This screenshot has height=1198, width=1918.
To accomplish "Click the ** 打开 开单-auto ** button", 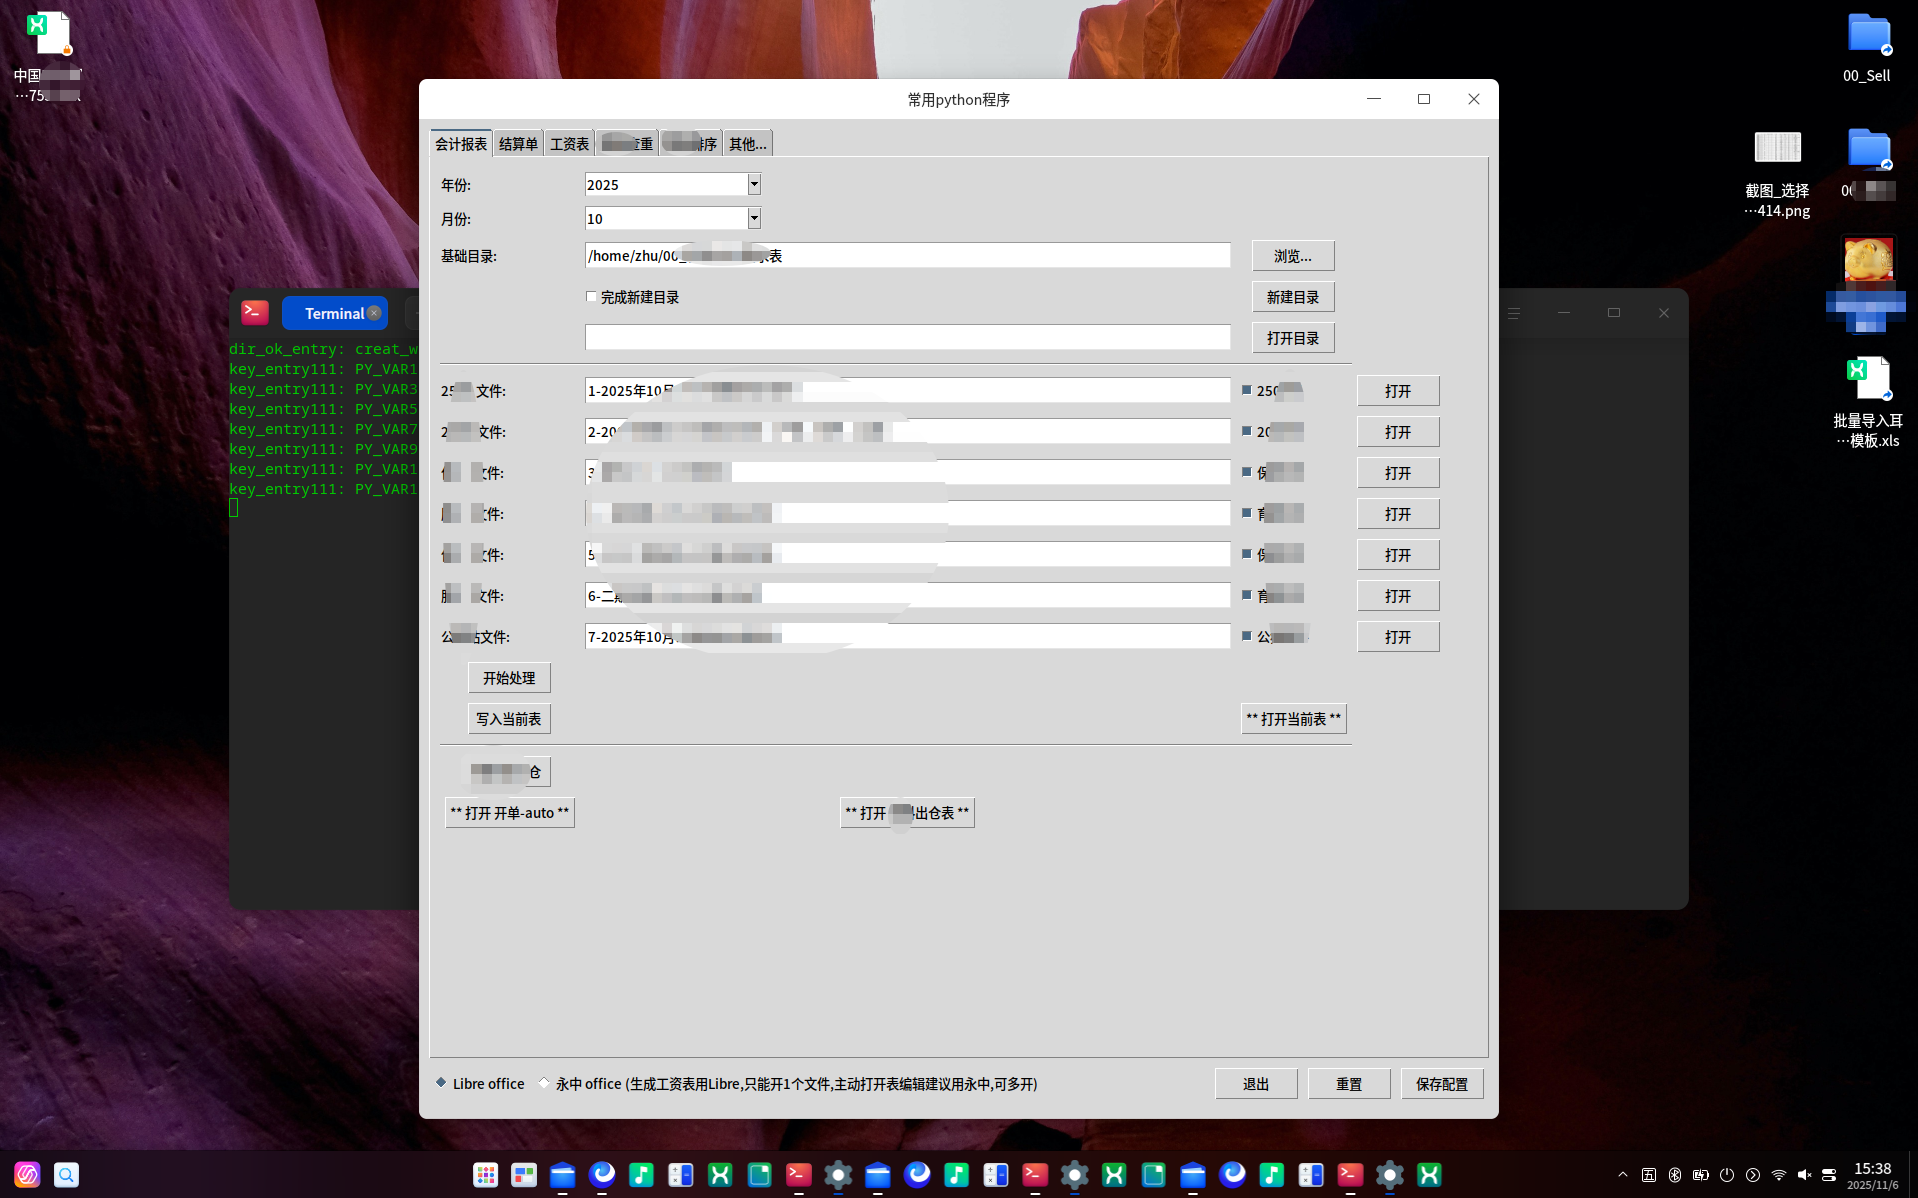I will 509,813.
